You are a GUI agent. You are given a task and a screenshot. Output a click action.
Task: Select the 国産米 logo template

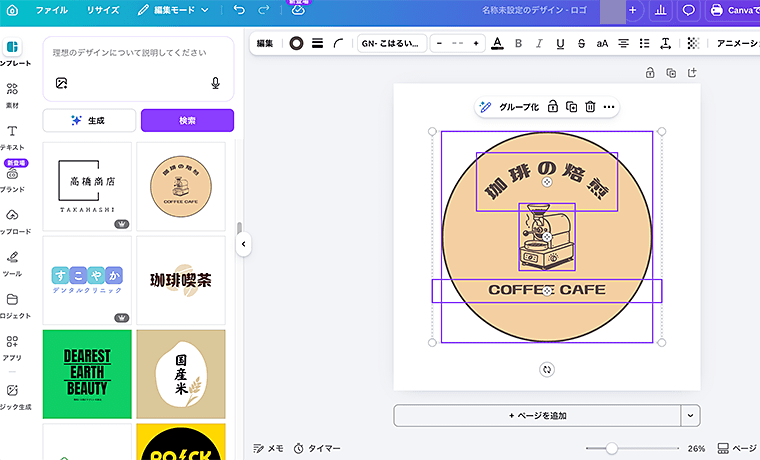[x=181, y=374]
